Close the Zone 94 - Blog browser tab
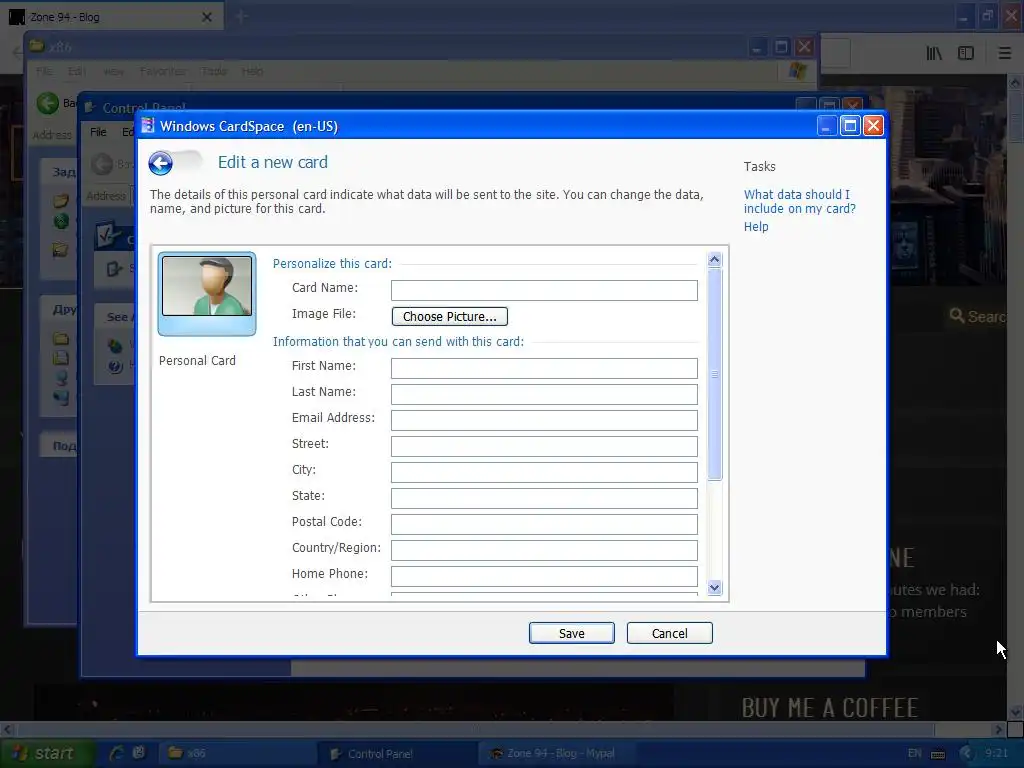 [x=206, y=17]
